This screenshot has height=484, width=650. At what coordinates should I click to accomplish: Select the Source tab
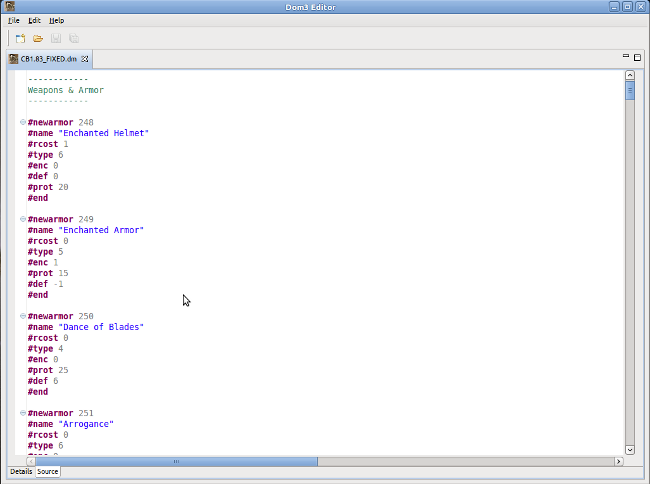coord(48,471)
